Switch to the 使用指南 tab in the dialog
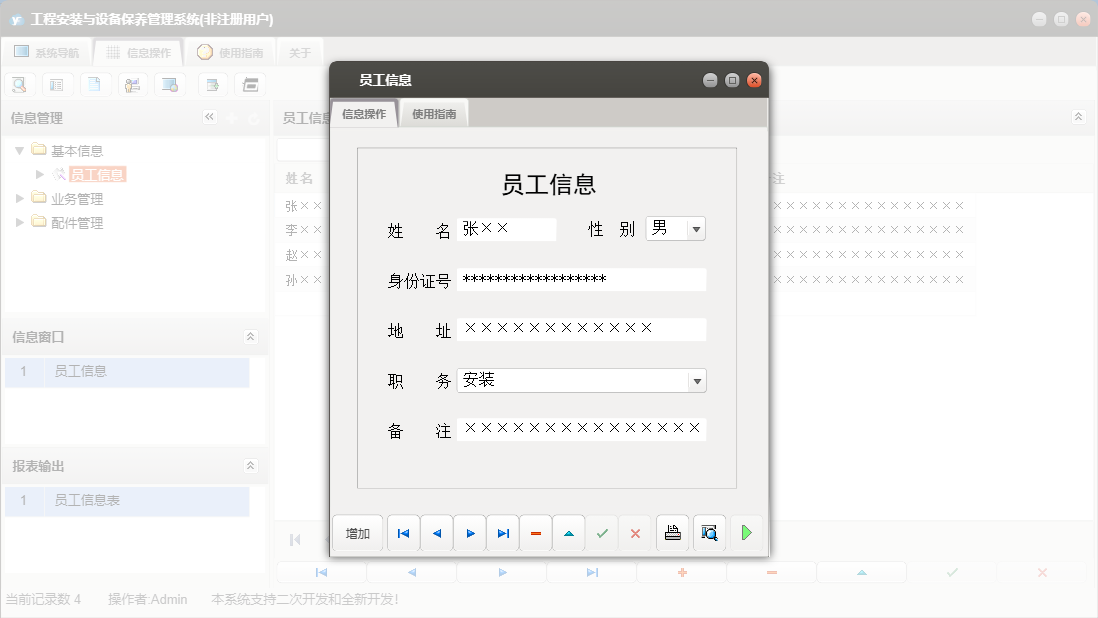Screen dimensions: 1098x618 coord(436,113)
